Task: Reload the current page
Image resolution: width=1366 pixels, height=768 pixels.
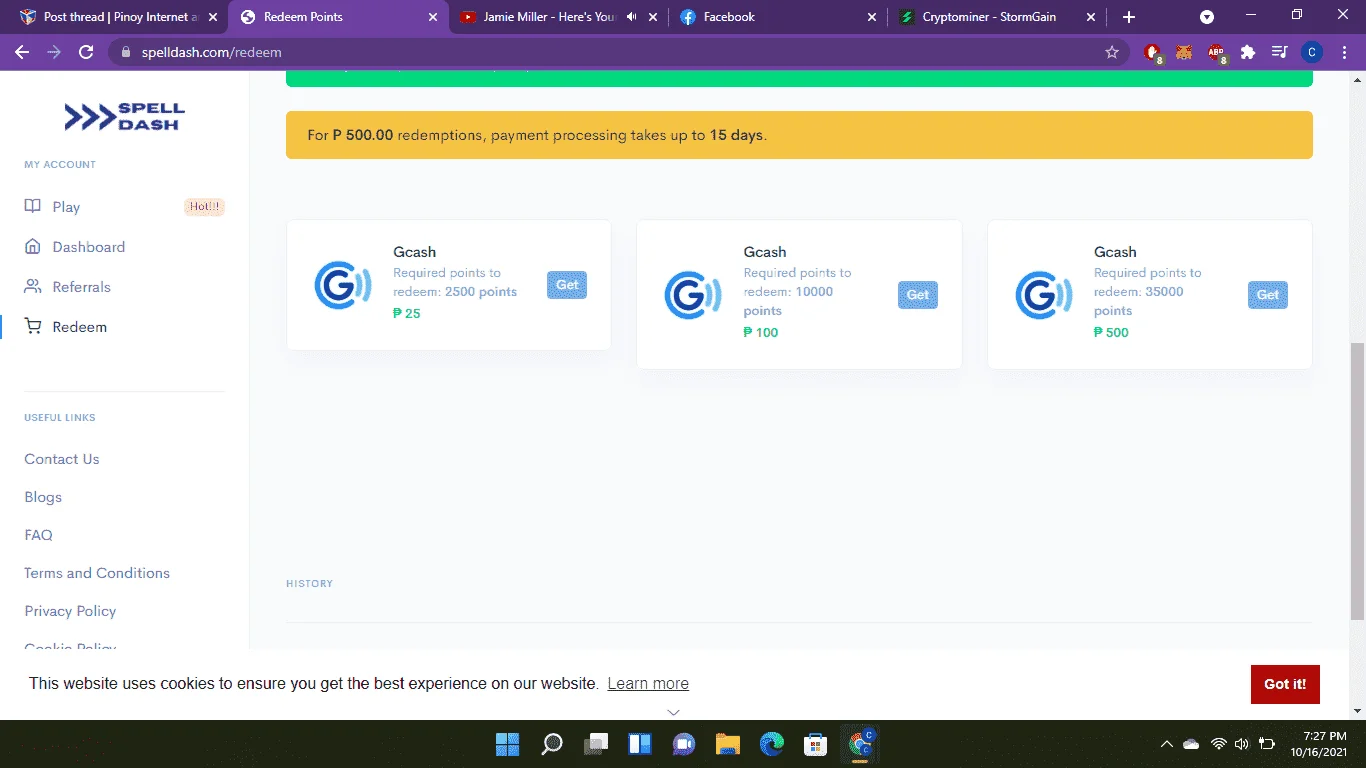Action: click(x=86, y=52)
